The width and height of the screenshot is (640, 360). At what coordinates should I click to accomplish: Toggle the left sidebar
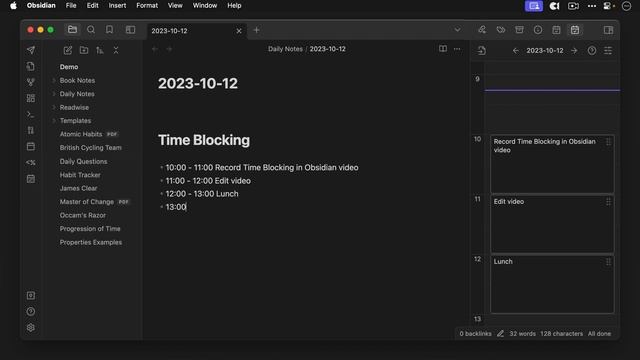(130, 29)
